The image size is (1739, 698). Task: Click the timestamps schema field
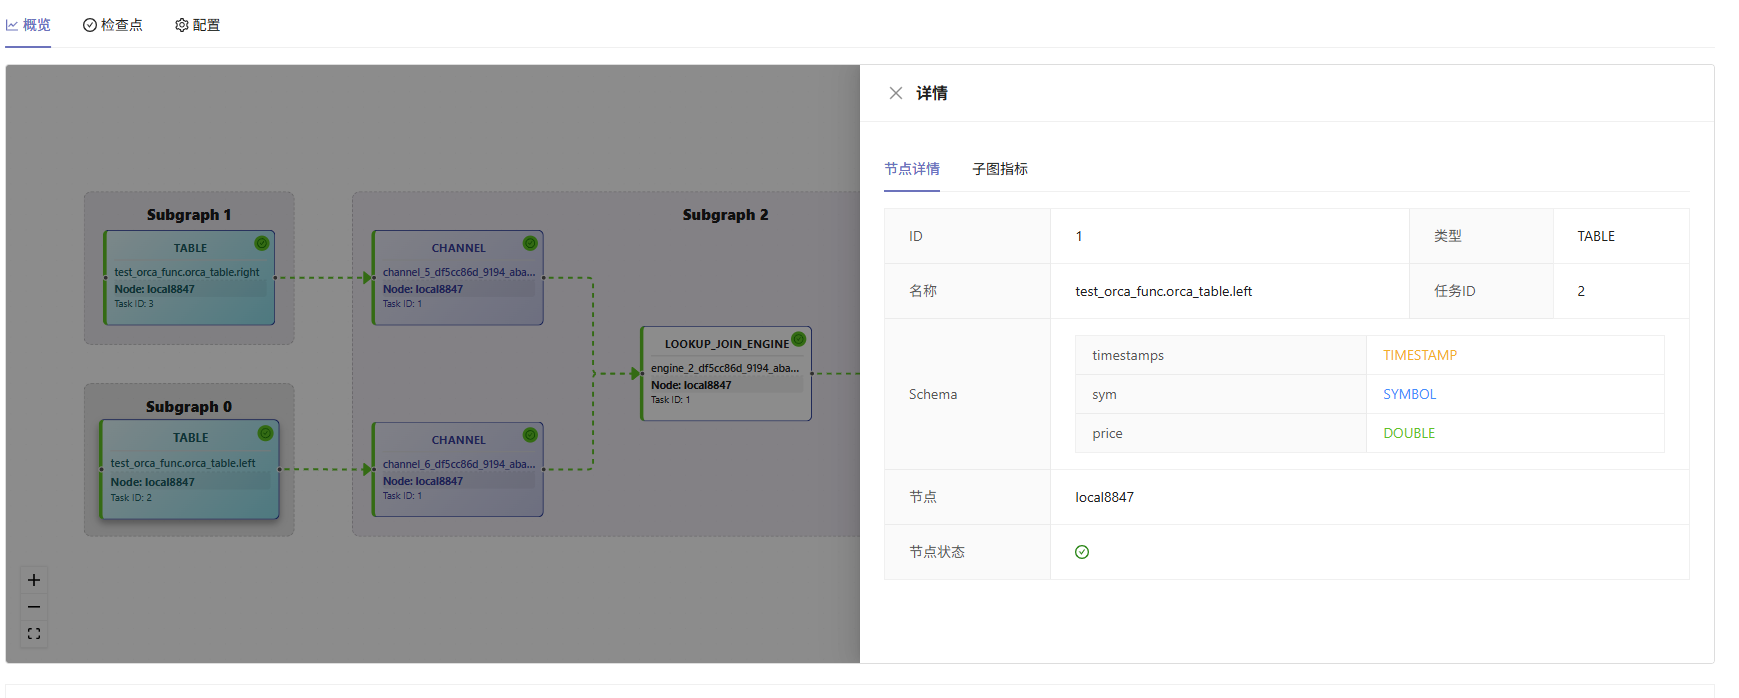[x=1128, y=355]
